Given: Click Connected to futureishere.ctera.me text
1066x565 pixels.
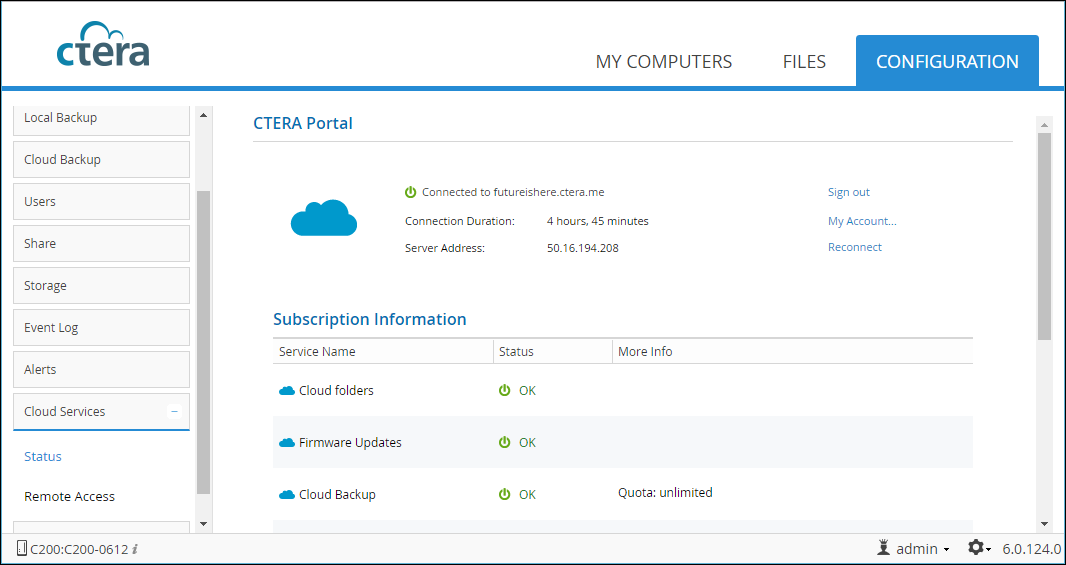Looking at the screenshot, I should click(x=513, y=192).
